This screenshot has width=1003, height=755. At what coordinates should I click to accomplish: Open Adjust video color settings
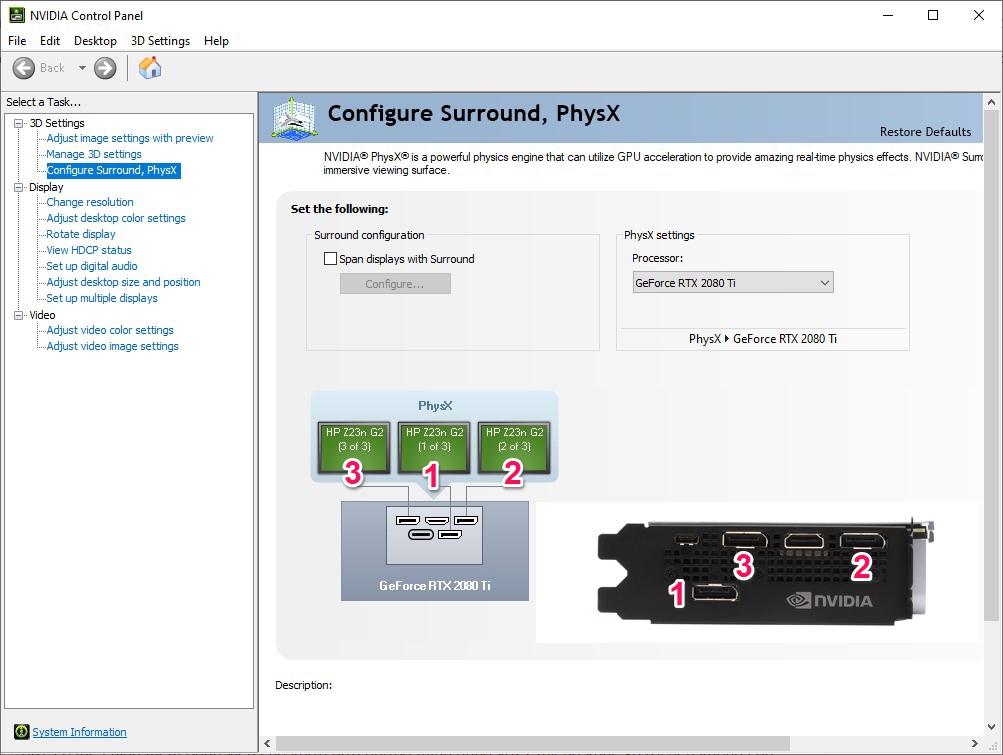(110, 330)
